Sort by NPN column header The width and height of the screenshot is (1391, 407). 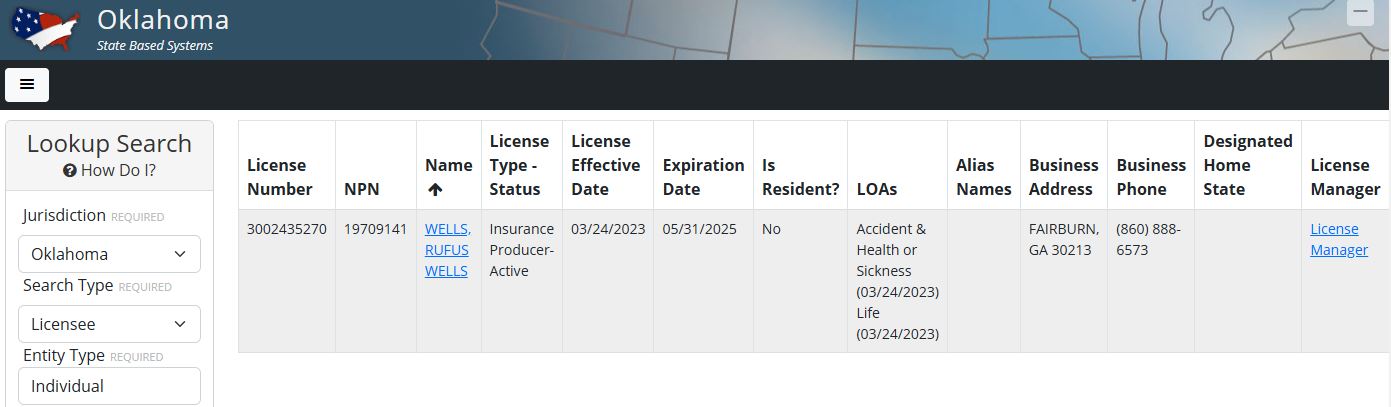[362, 189]
